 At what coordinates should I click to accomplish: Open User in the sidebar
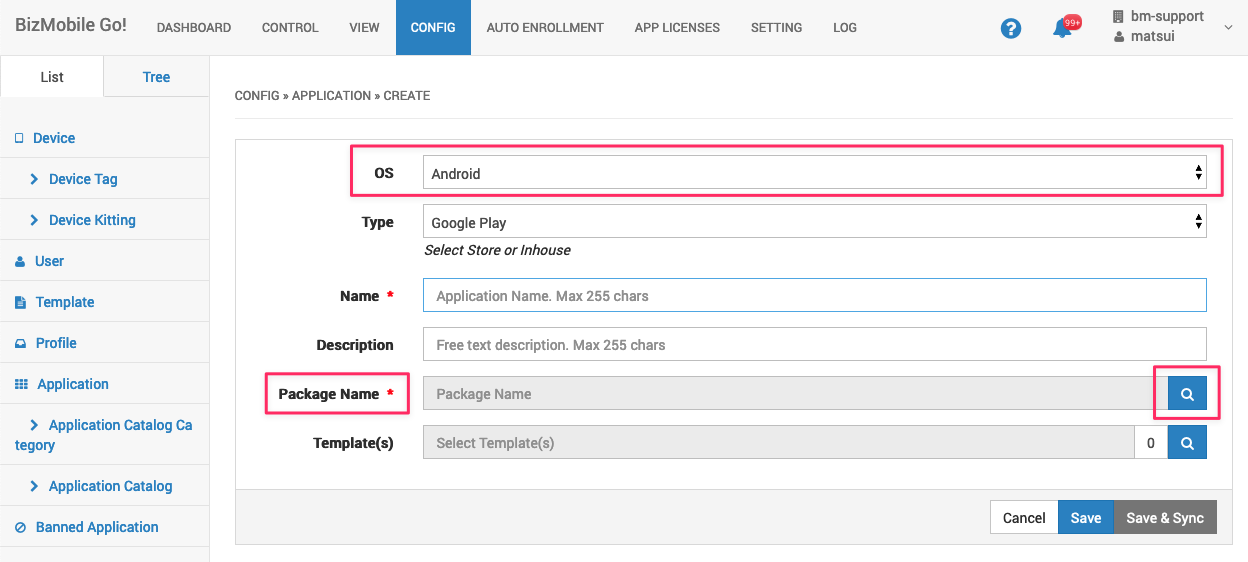[49, 261]
